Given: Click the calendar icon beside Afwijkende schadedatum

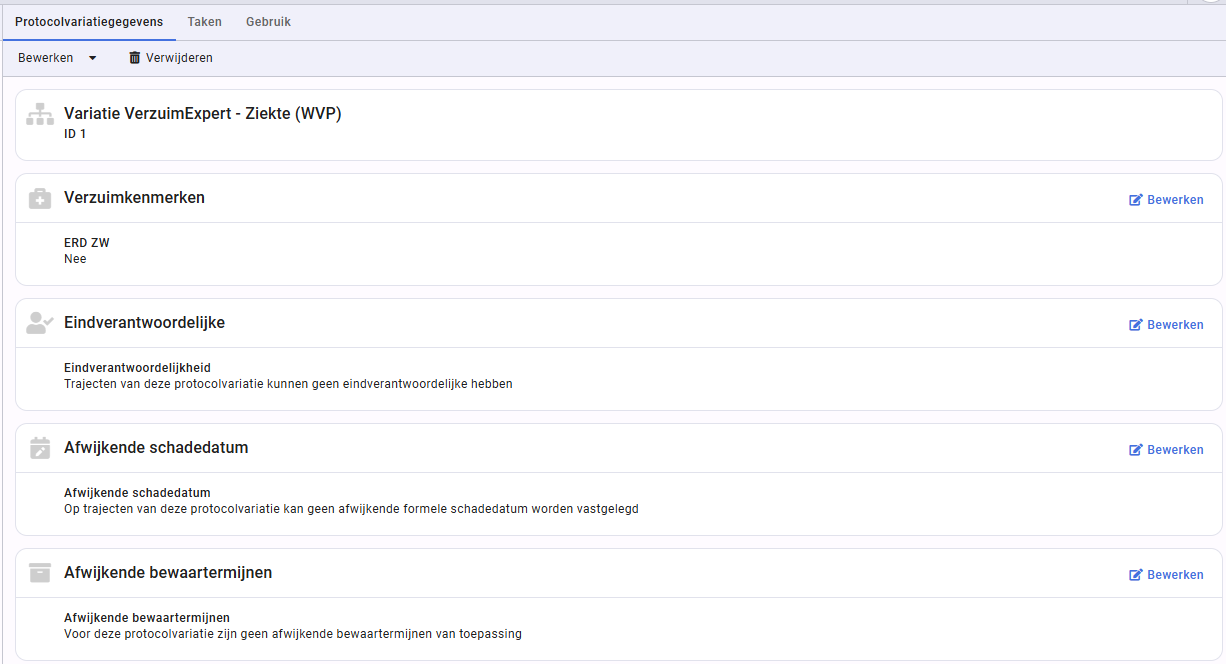Looking at the screenshot, I should (x=40, y=448).
